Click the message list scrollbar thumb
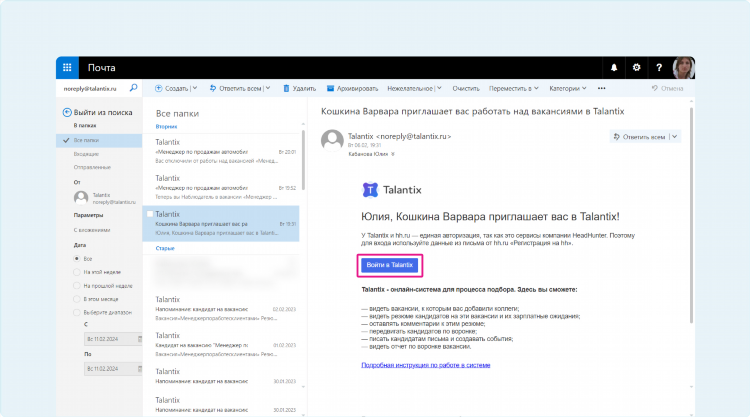The image size is (750, 417). coord(303,160)
